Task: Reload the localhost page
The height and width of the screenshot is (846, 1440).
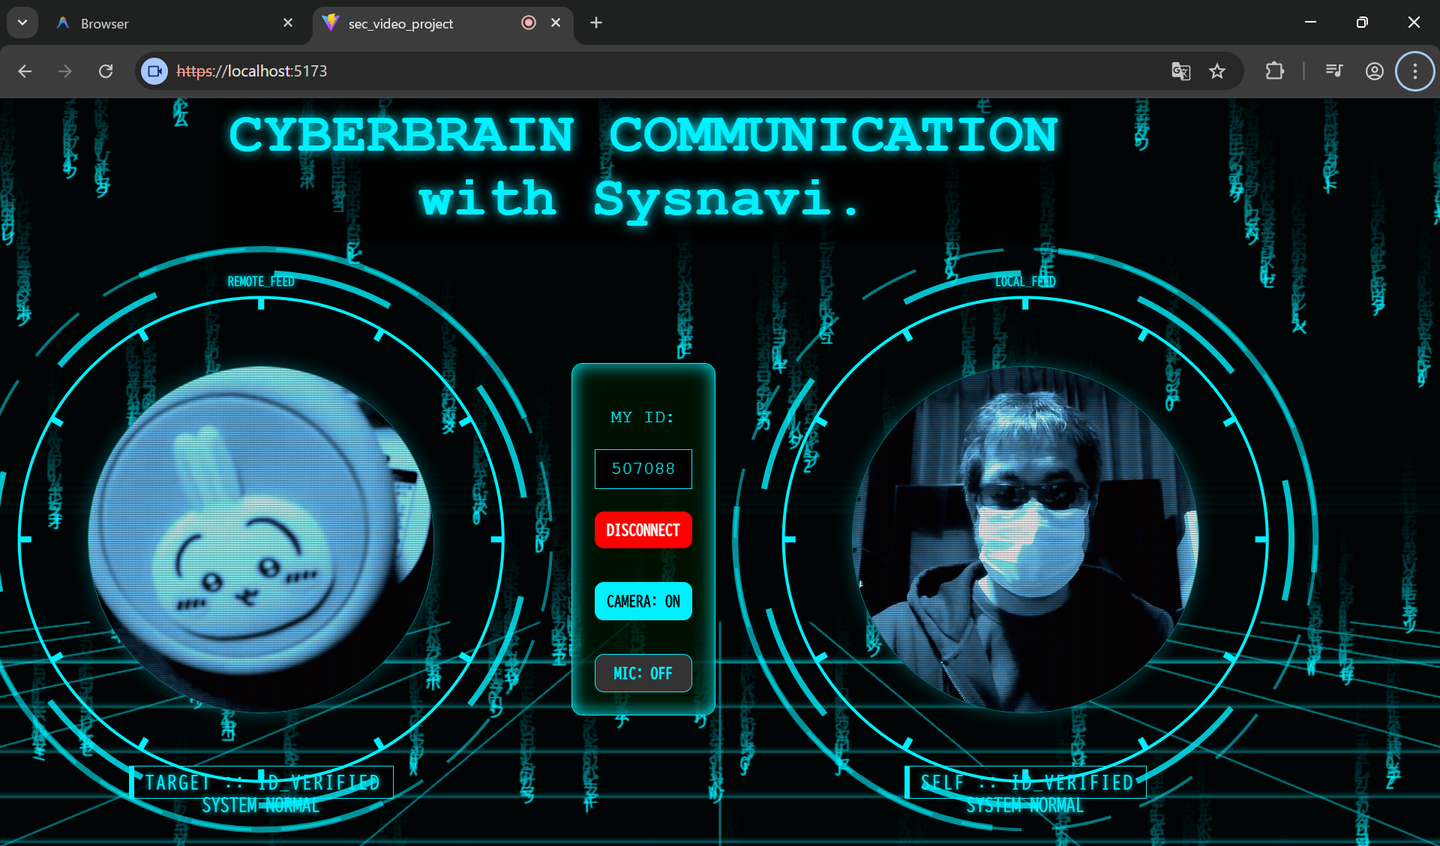Action: point(105,71)
